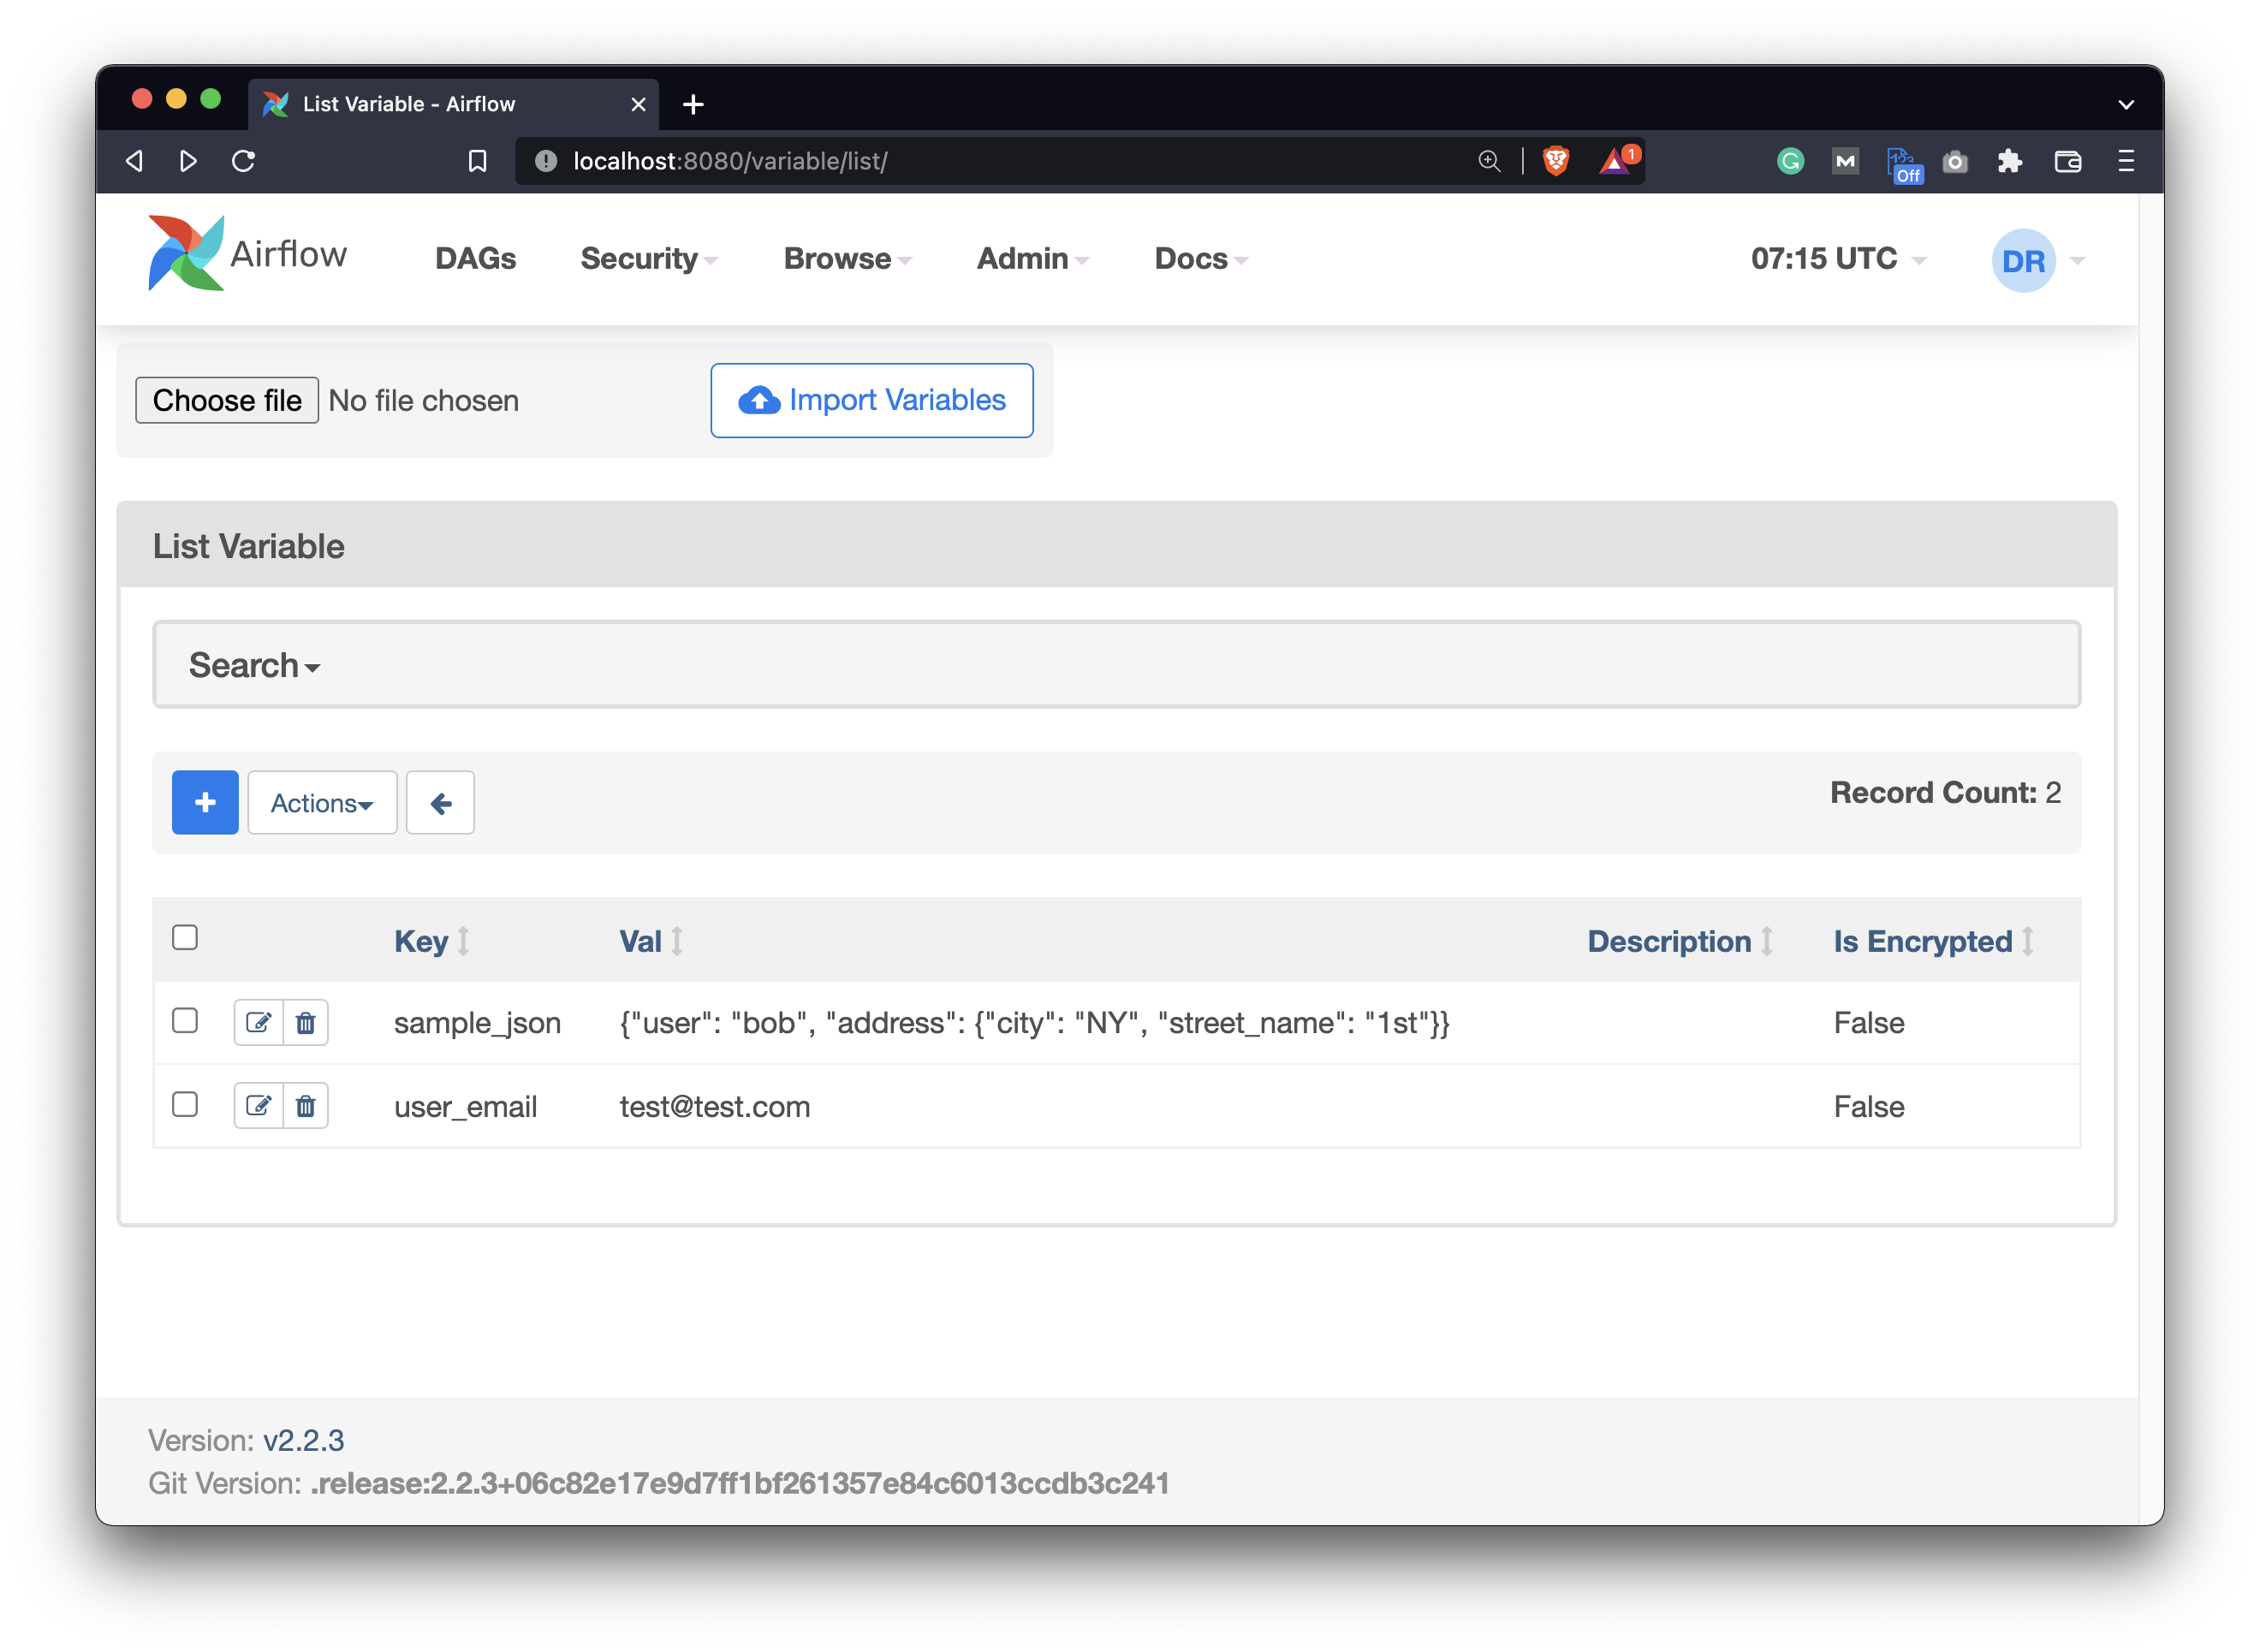Screen dimensions: 2260x1652
Task: Click the Airflow pinwheel logo
Action: 186,254
